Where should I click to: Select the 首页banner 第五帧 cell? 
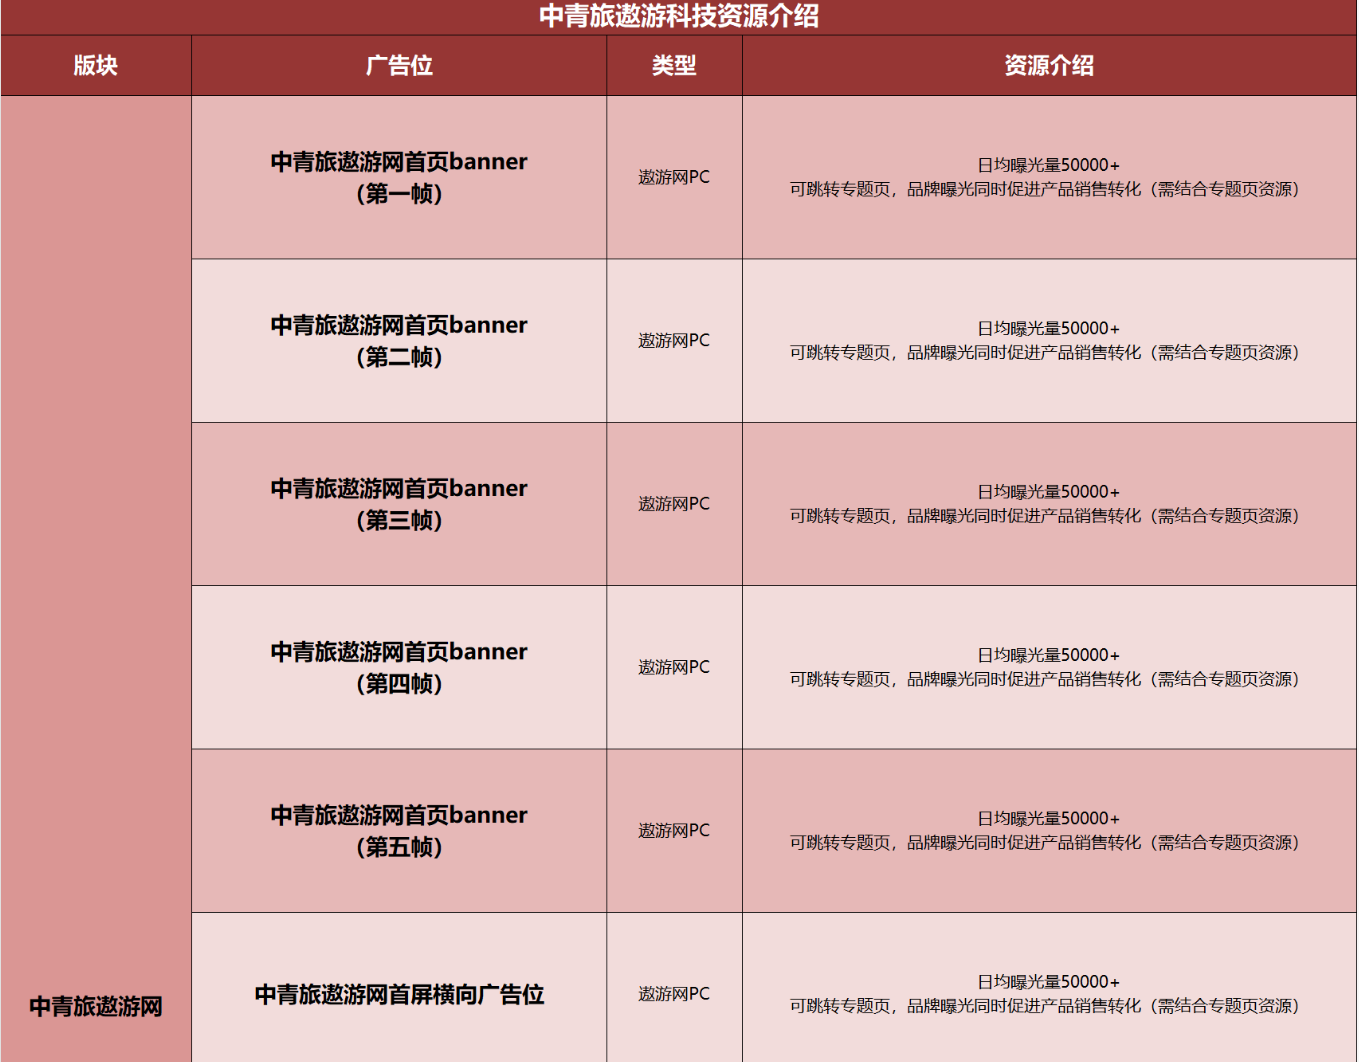pos(399,831)
